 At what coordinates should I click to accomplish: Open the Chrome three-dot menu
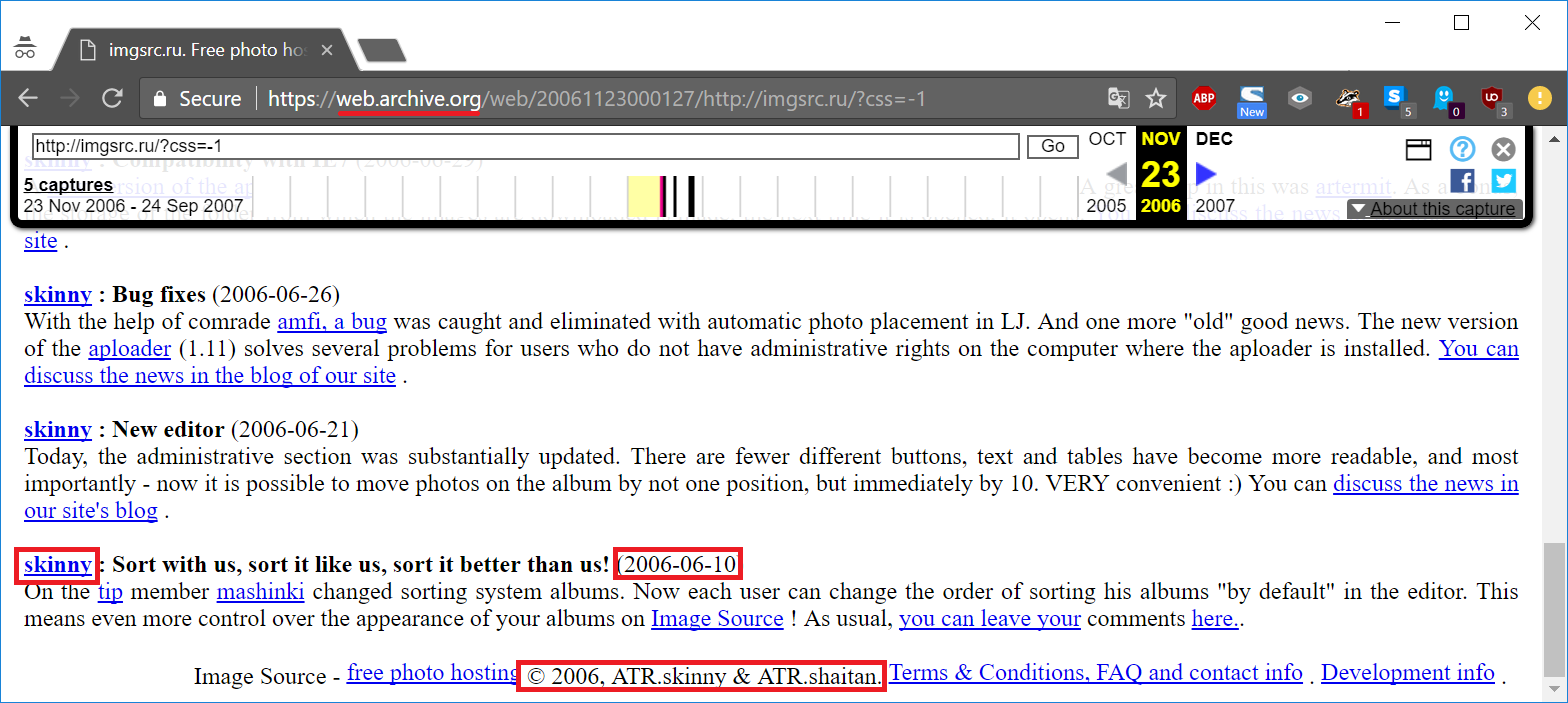tap(1541, 98)
